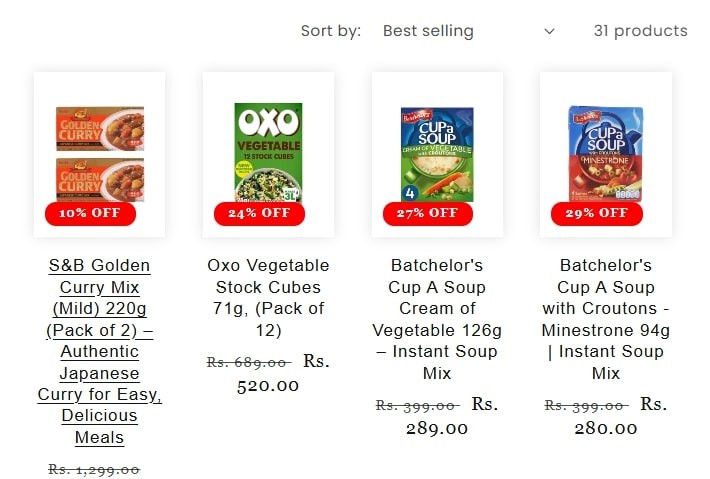Click the Sort by dropdown chevron arrow

[549, 31]
